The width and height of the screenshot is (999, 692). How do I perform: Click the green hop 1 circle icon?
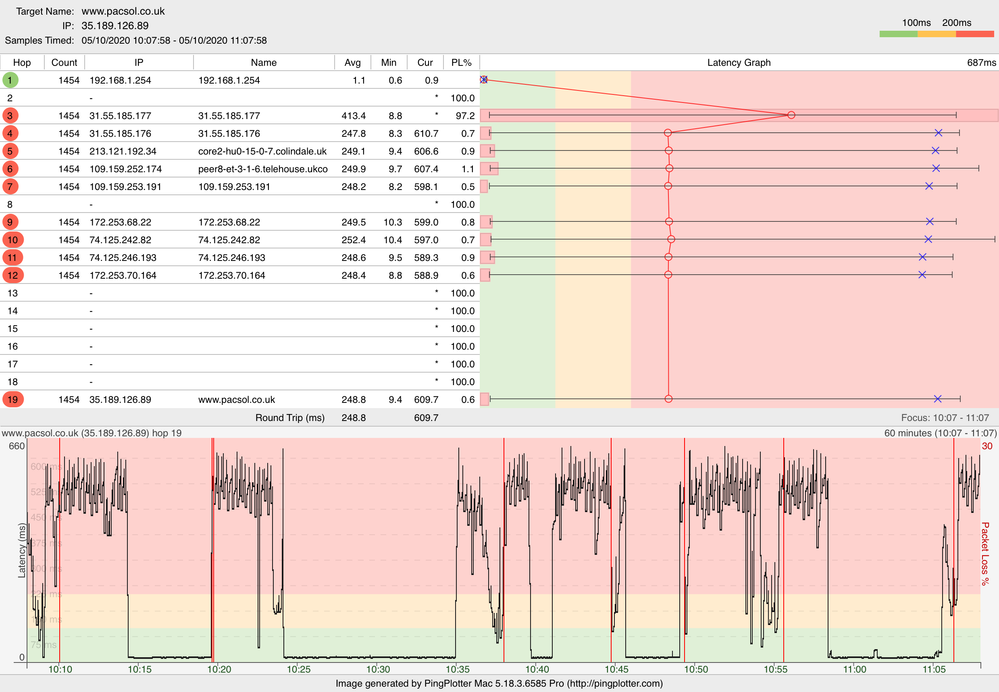[10, 79]
